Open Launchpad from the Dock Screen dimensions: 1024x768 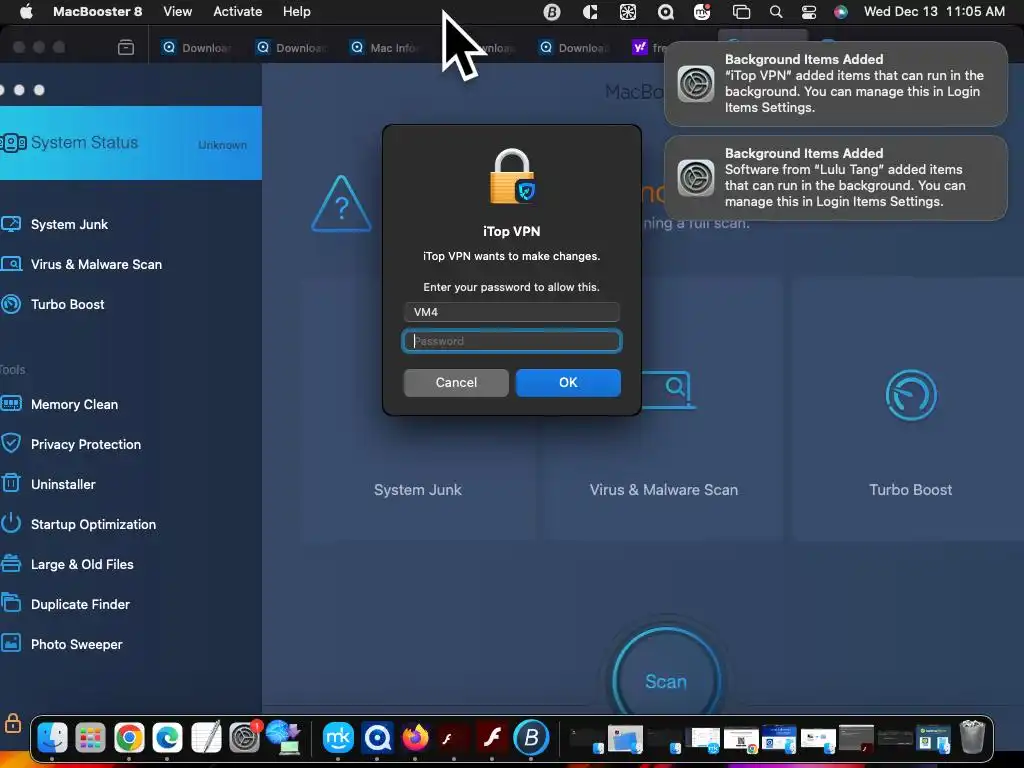pos(91,738)
